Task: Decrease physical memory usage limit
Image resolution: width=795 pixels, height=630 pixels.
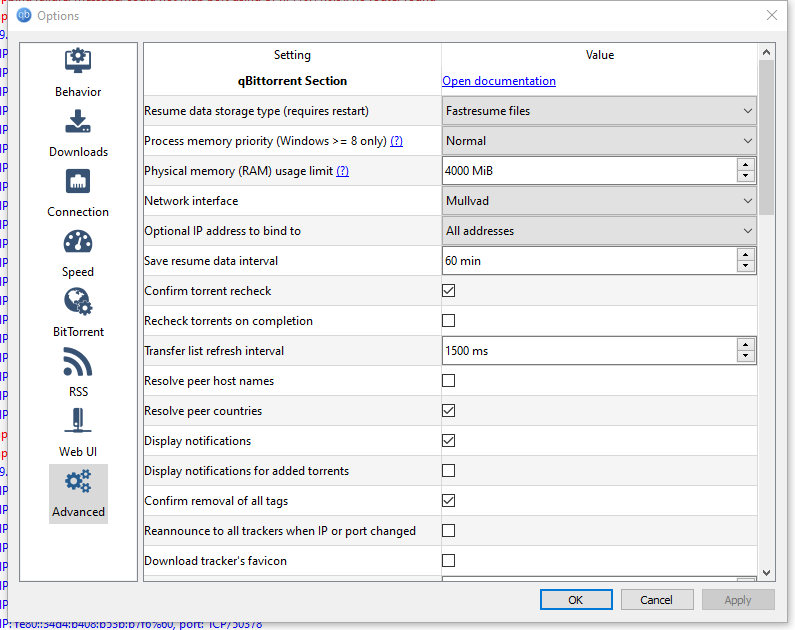Action: [745, 176]
